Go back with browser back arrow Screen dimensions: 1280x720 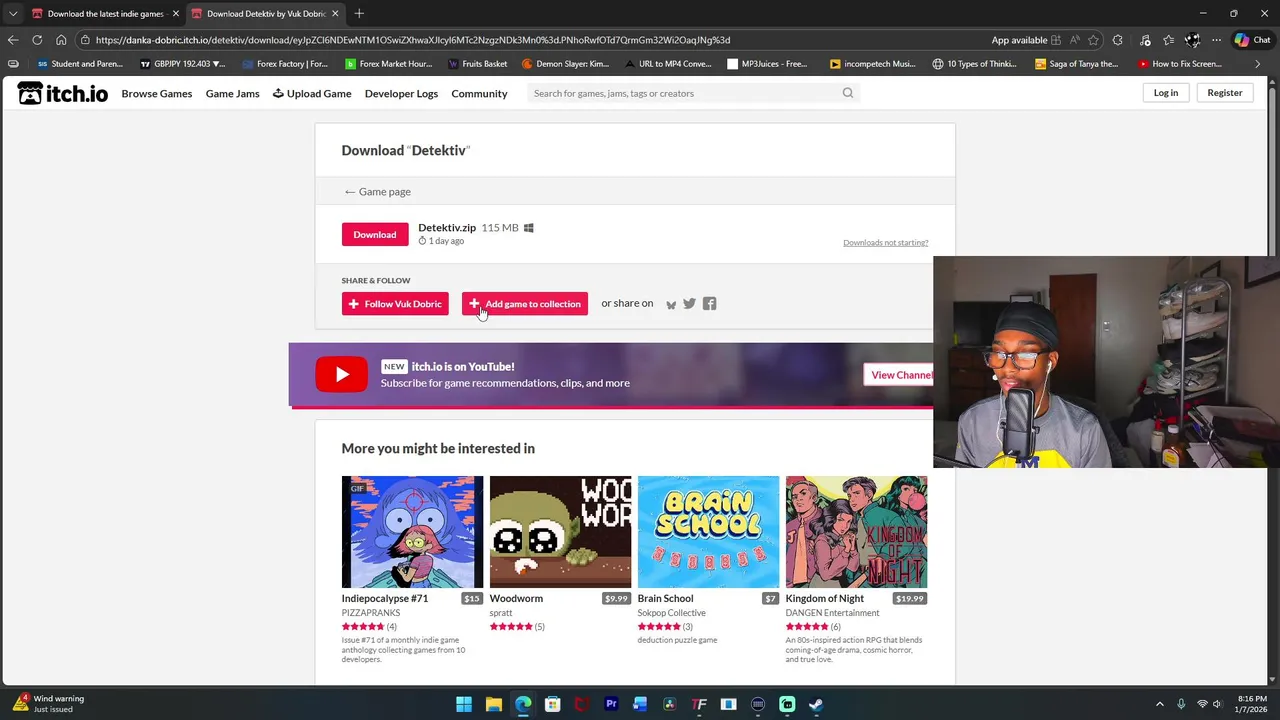click(x=12, y=40)
